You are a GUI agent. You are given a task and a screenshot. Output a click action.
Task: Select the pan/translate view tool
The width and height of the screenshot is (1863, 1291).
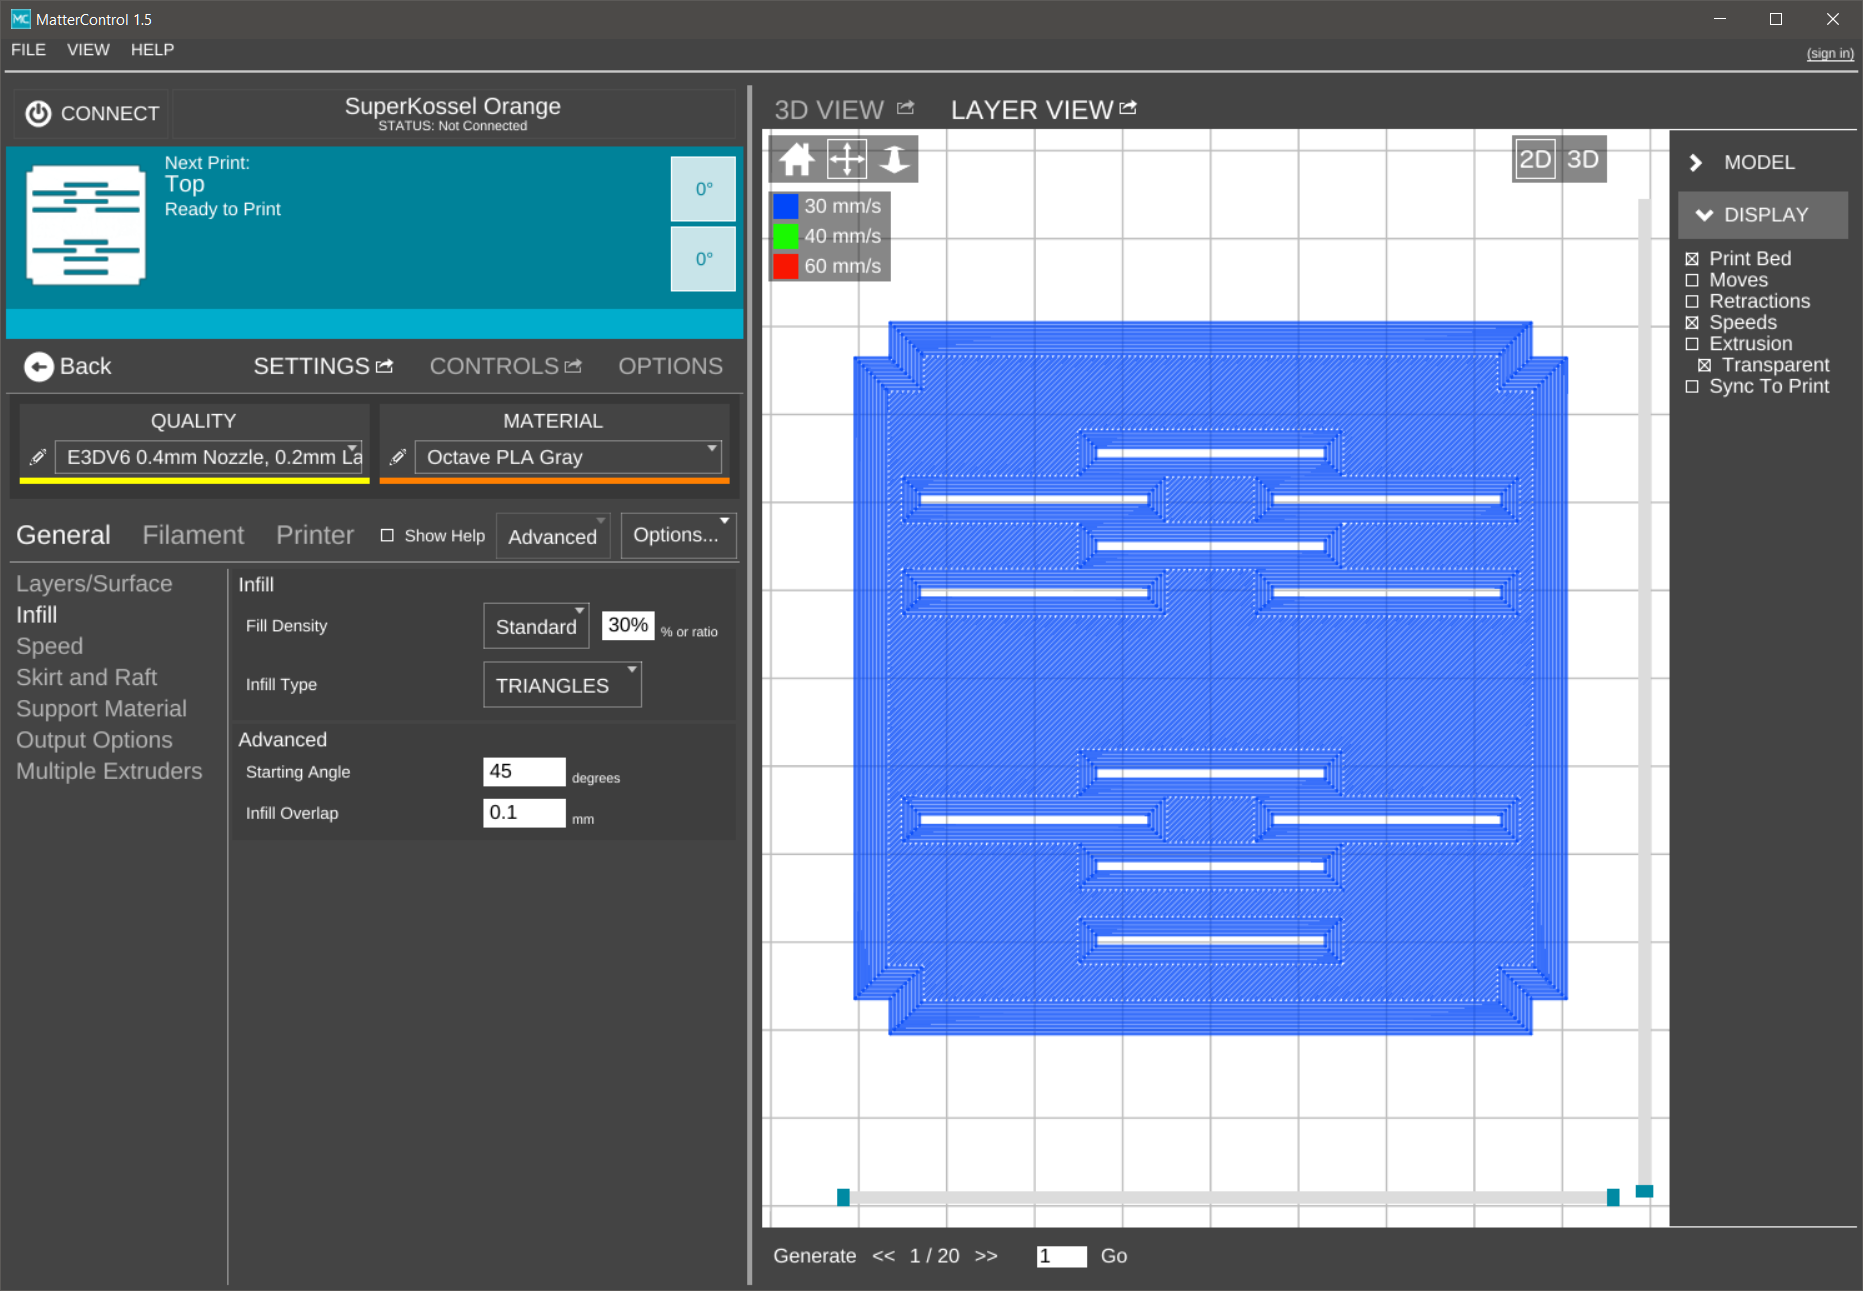point(846,160)
